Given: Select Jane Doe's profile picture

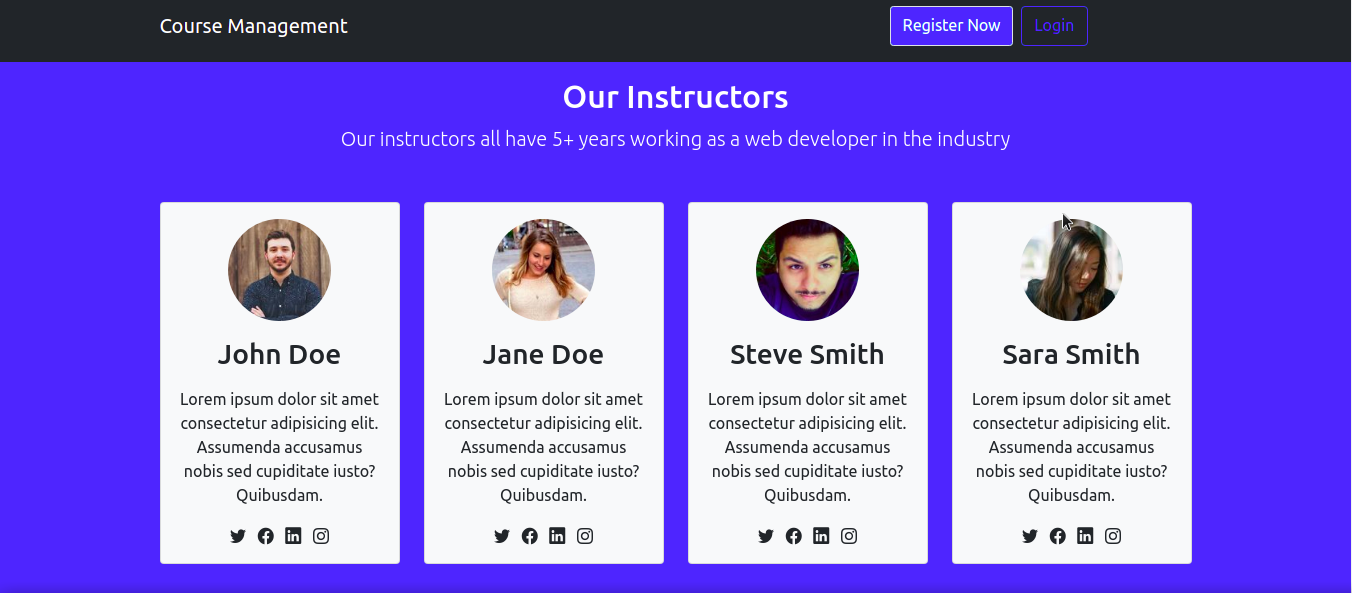Looking at the screenshot, I should click(x=543, y=270).
